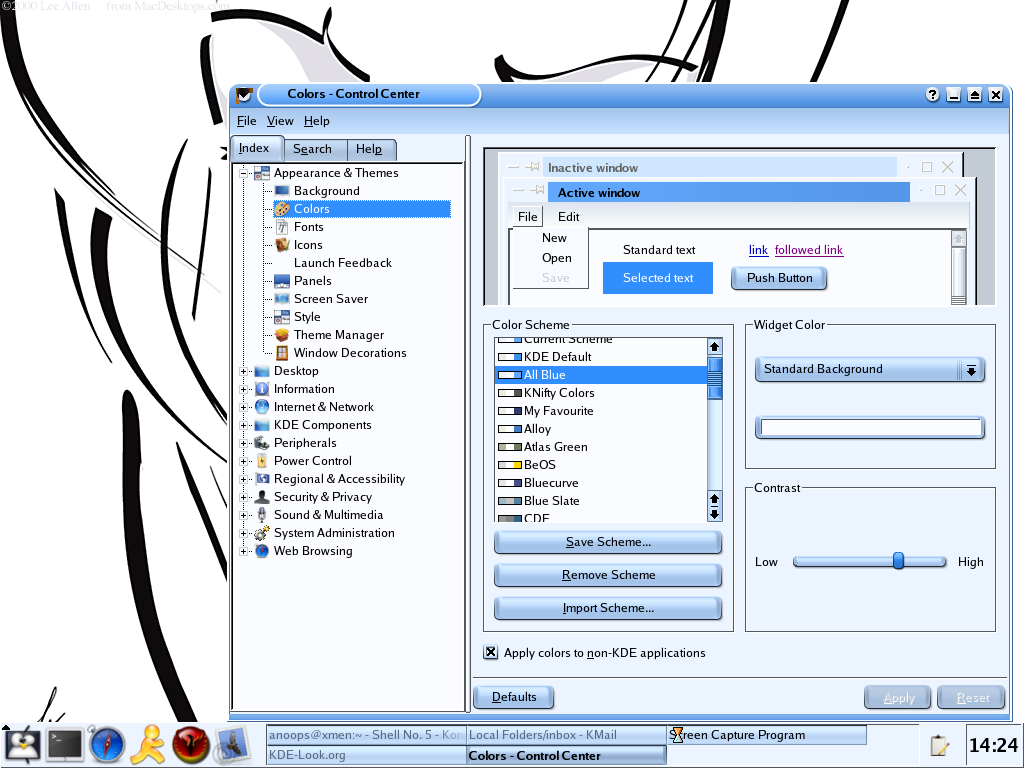Click the Save Scheme... button
Screen dimensions: 1024x768
click(608, 542)
